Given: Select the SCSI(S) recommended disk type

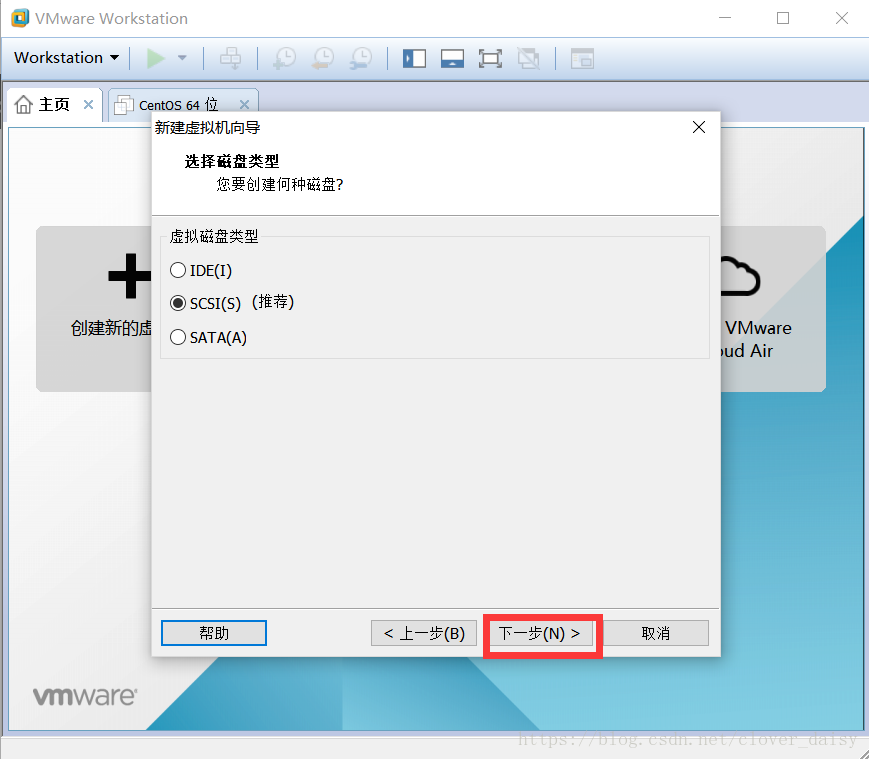Looking at the screenshot, I should pyautogui.click(x=232, y=303).
